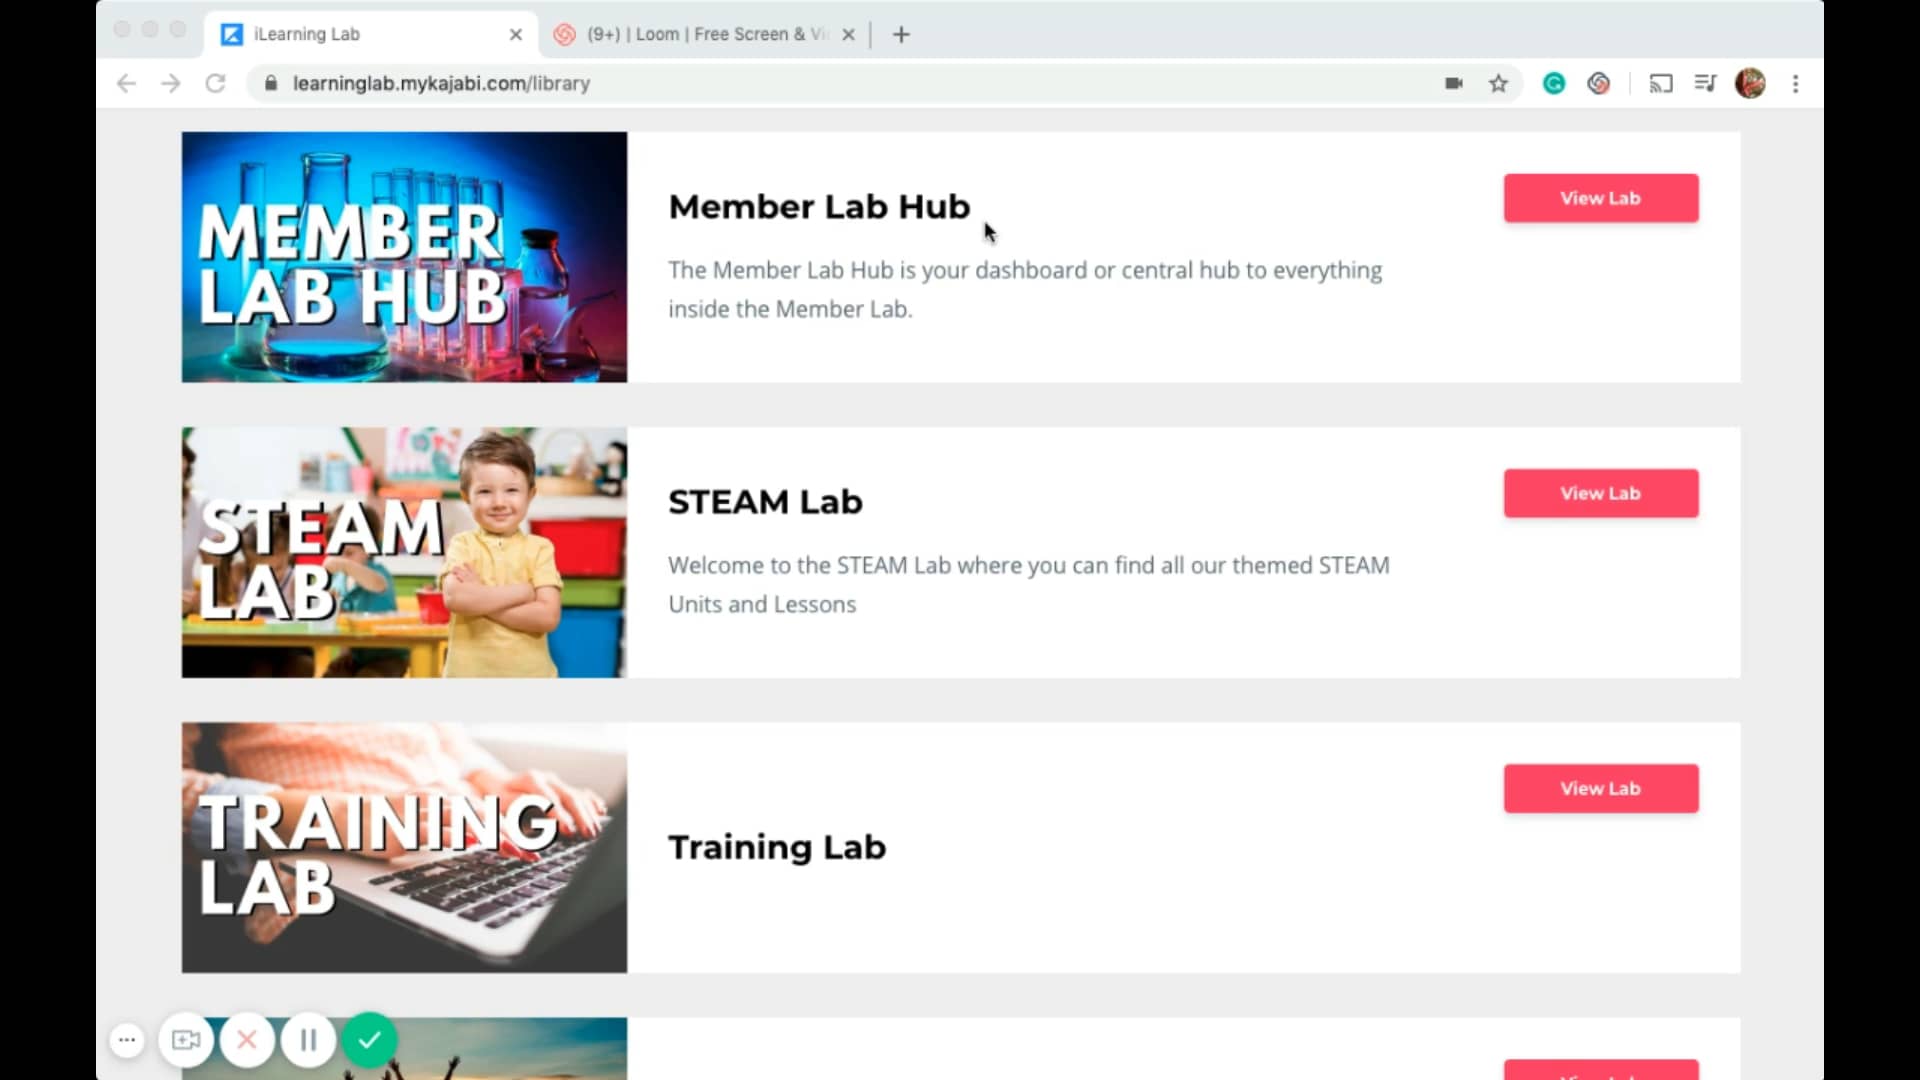Screen dimensions: 1920x1080
Task: Cancel the Loom recording with X
Action: 247,1040
